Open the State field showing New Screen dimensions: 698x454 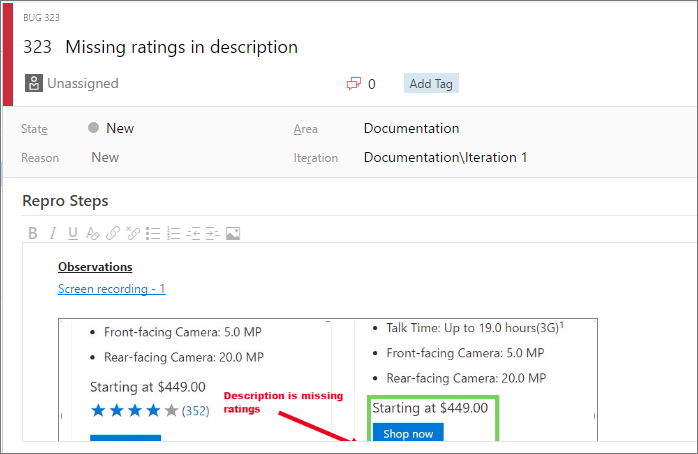119,128
